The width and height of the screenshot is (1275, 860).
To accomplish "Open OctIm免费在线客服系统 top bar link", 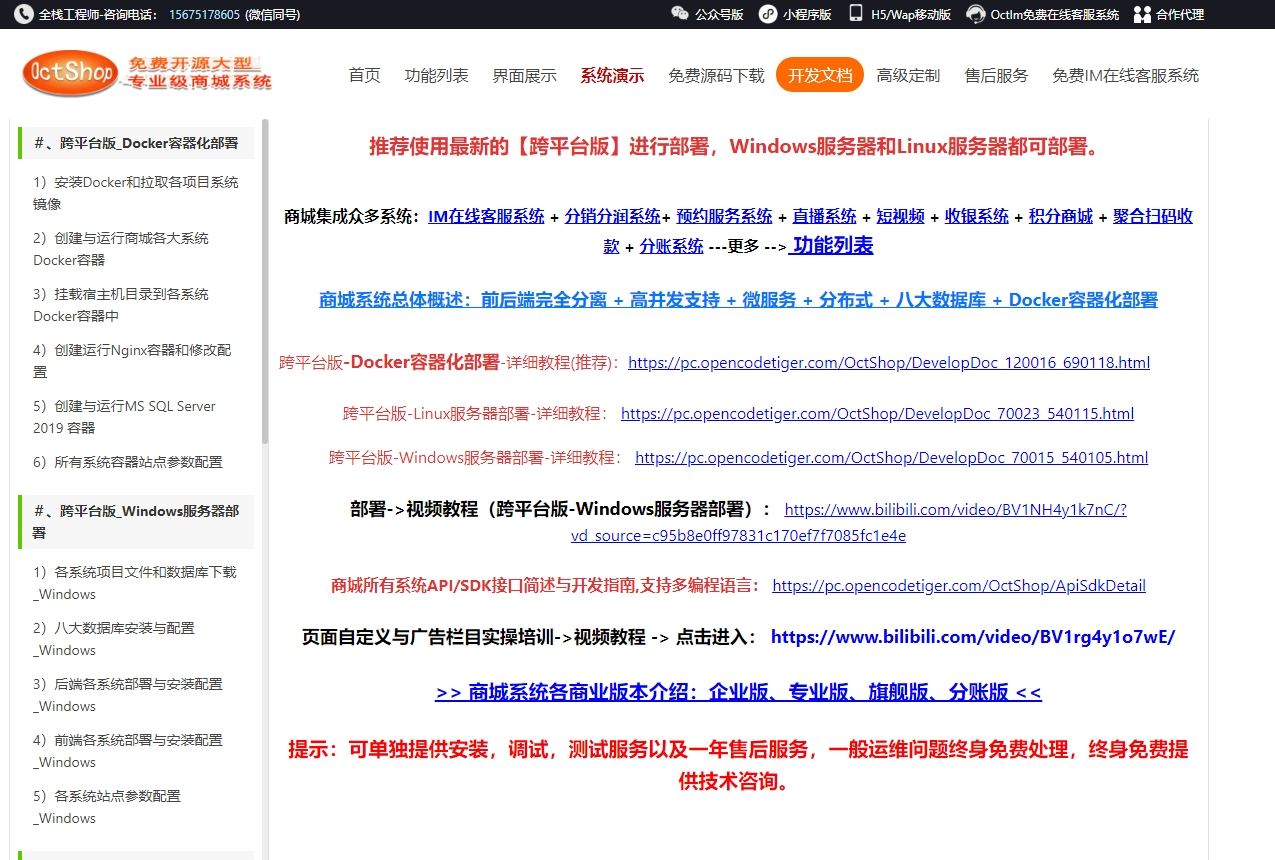I will tap(1055, 15).
